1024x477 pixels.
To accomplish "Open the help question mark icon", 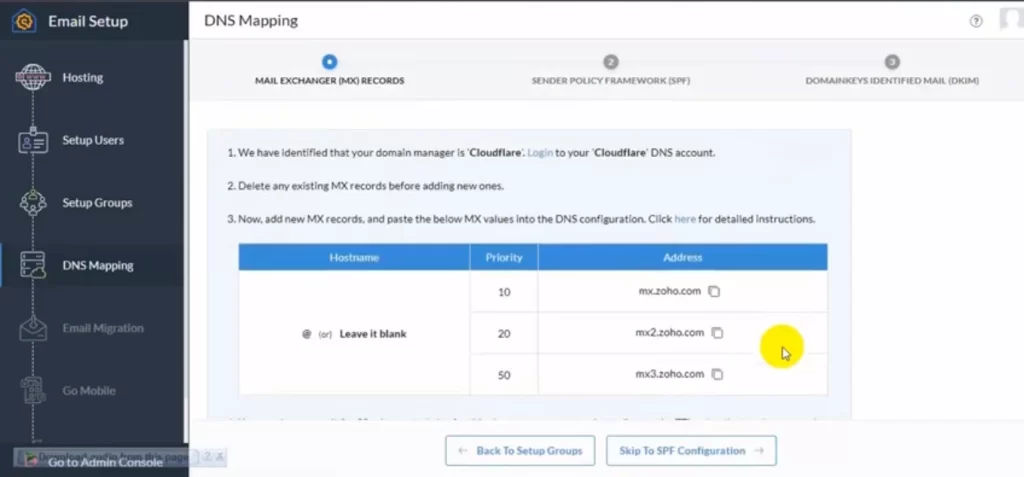I will tap(976, 21).
